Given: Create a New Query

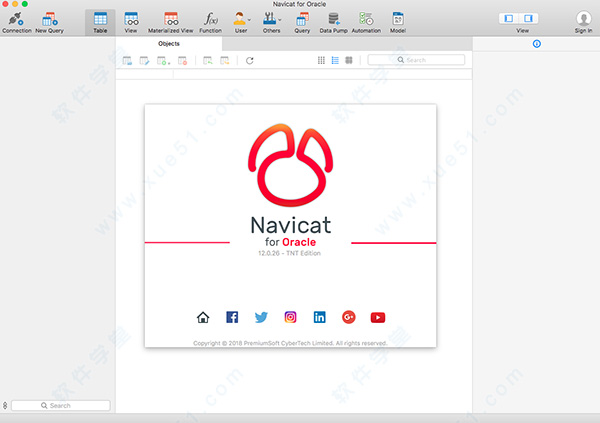Looking at the screenshot, I should [49, 22].
